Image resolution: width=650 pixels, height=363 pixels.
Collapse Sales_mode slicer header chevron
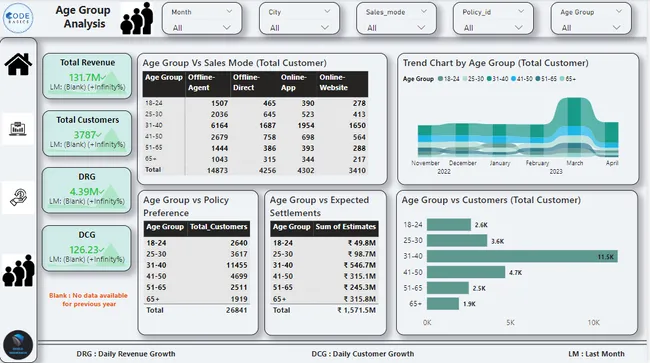tap(424, 12)
